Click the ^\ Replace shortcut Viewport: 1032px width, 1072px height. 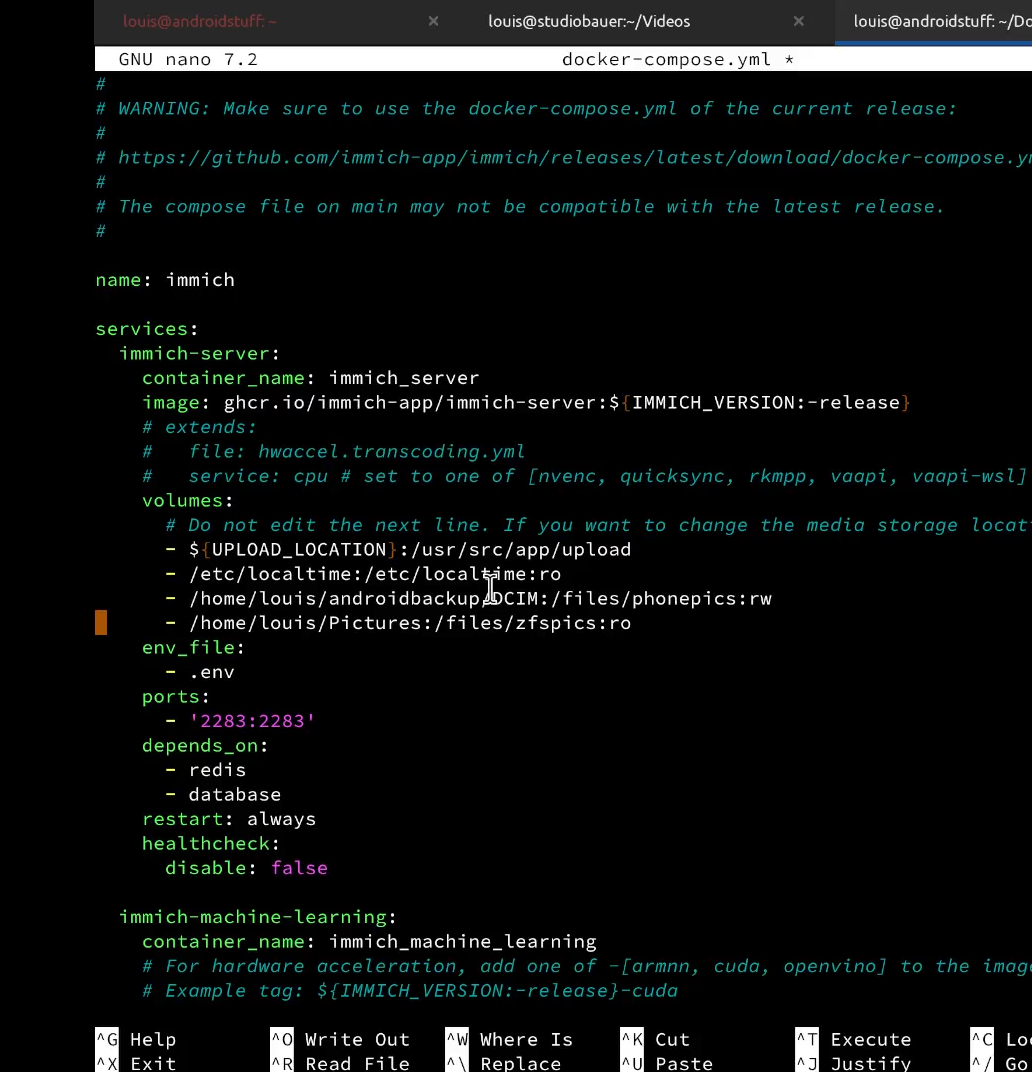[503, 1063]
